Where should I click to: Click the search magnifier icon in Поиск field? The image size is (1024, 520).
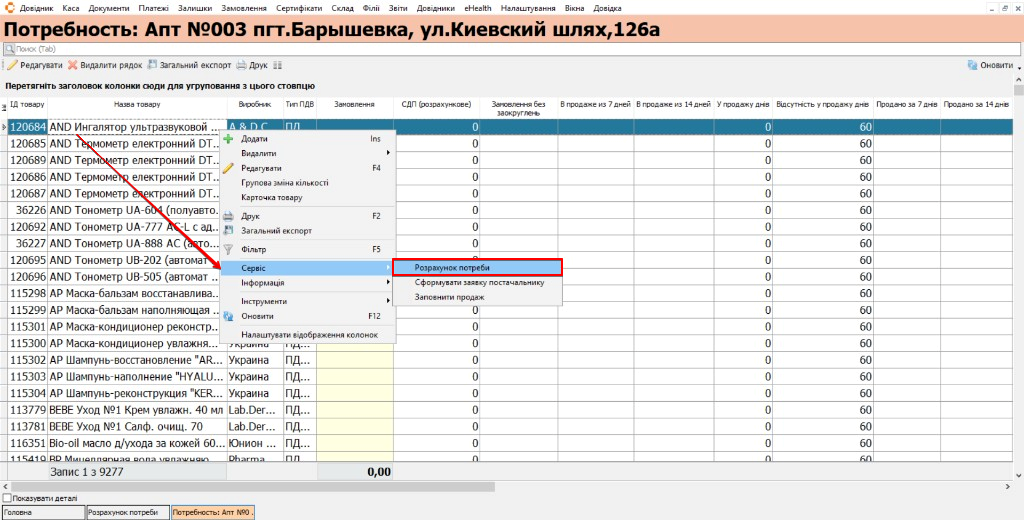point(9,49)
